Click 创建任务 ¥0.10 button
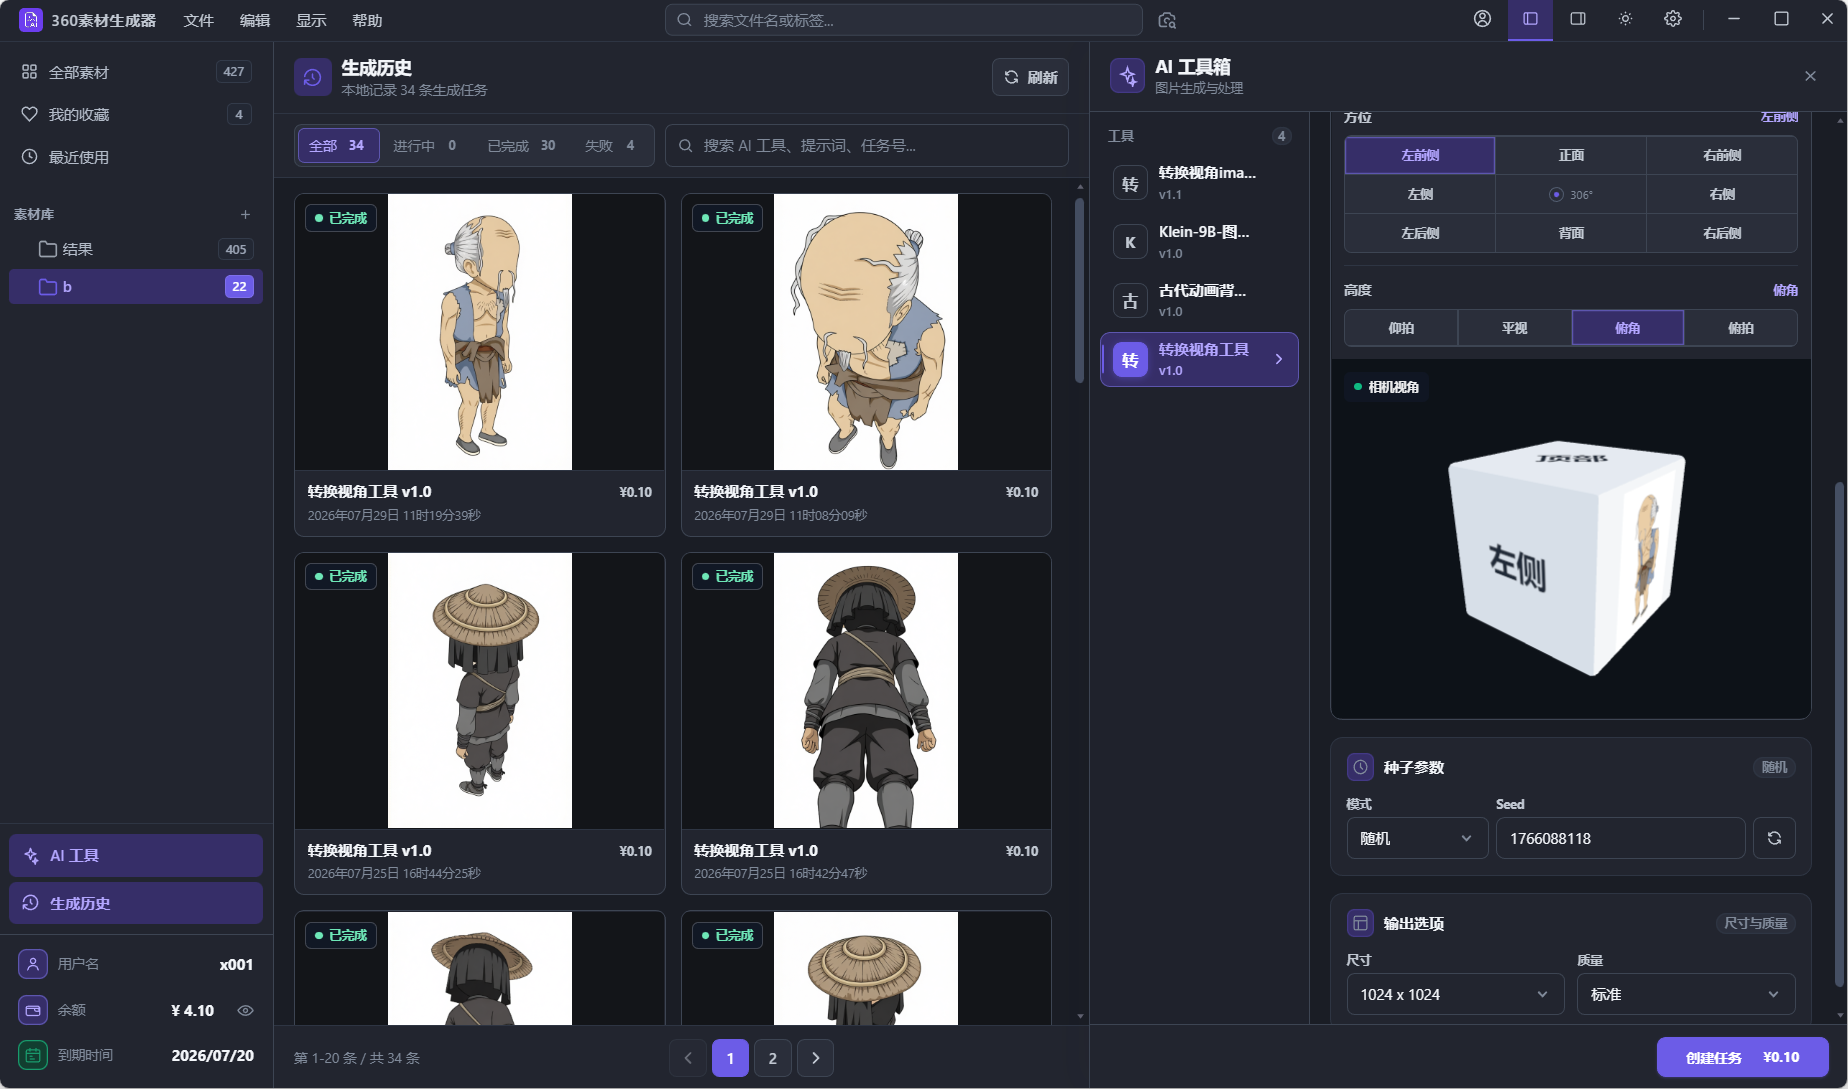The width and height of the screenshot is (1848, 1089). pyautogui.click(x=1743, y=1057)
